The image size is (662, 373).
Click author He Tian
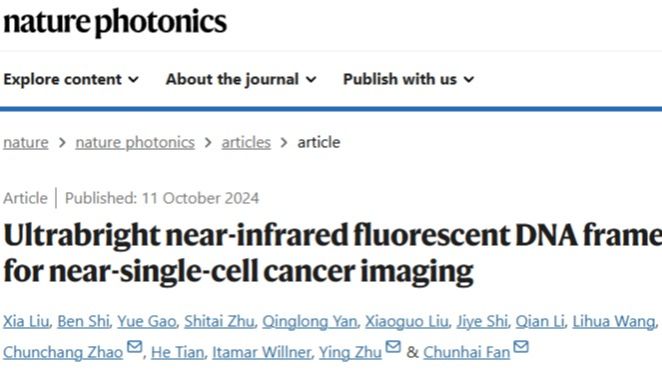[177, 352]
